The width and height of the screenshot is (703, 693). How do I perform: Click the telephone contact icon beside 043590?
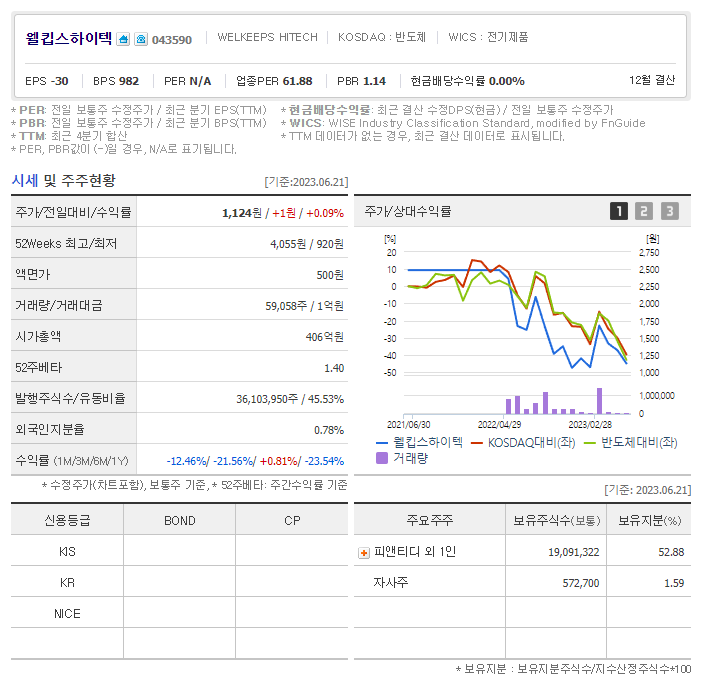[141, 39]
